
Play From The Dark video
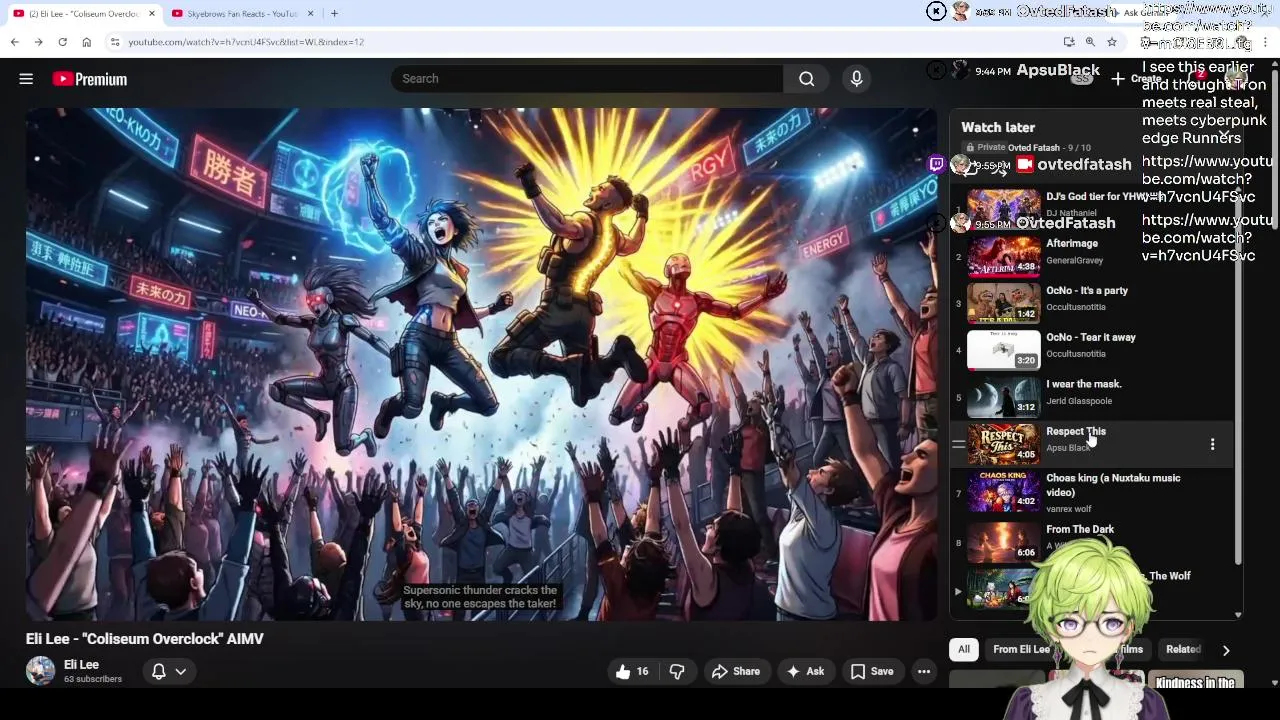1003,542
